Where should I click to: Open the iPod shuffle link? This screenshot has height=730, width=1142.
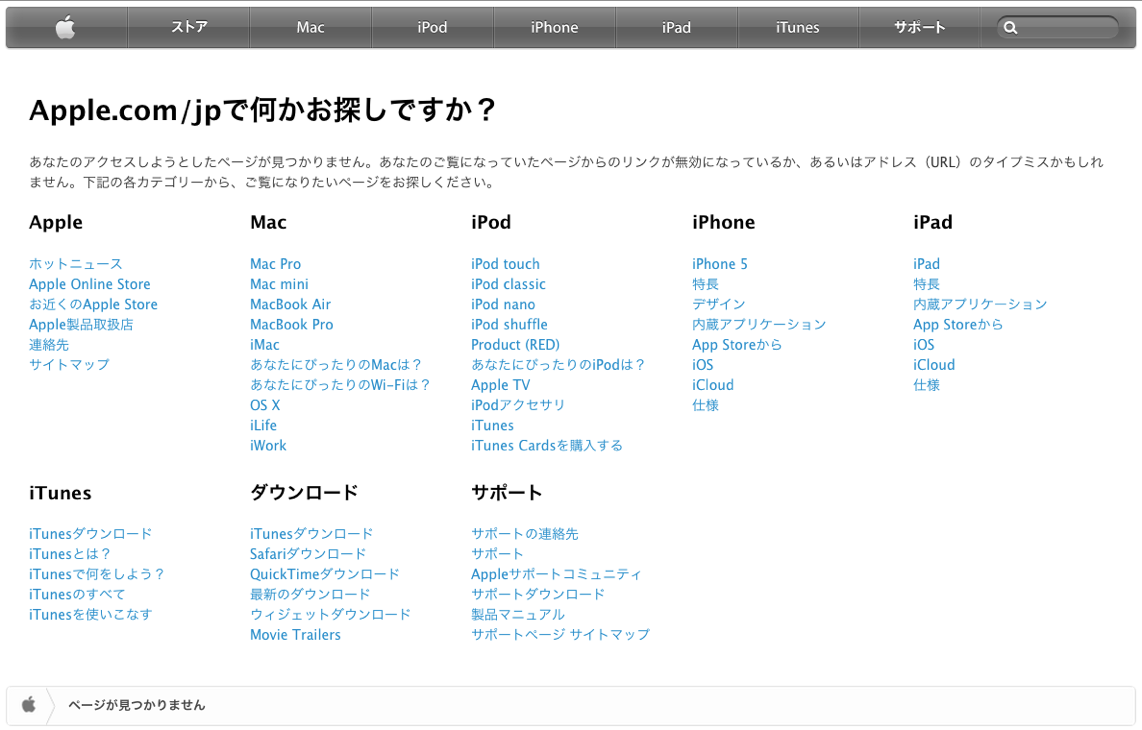(x=509, y=324)
